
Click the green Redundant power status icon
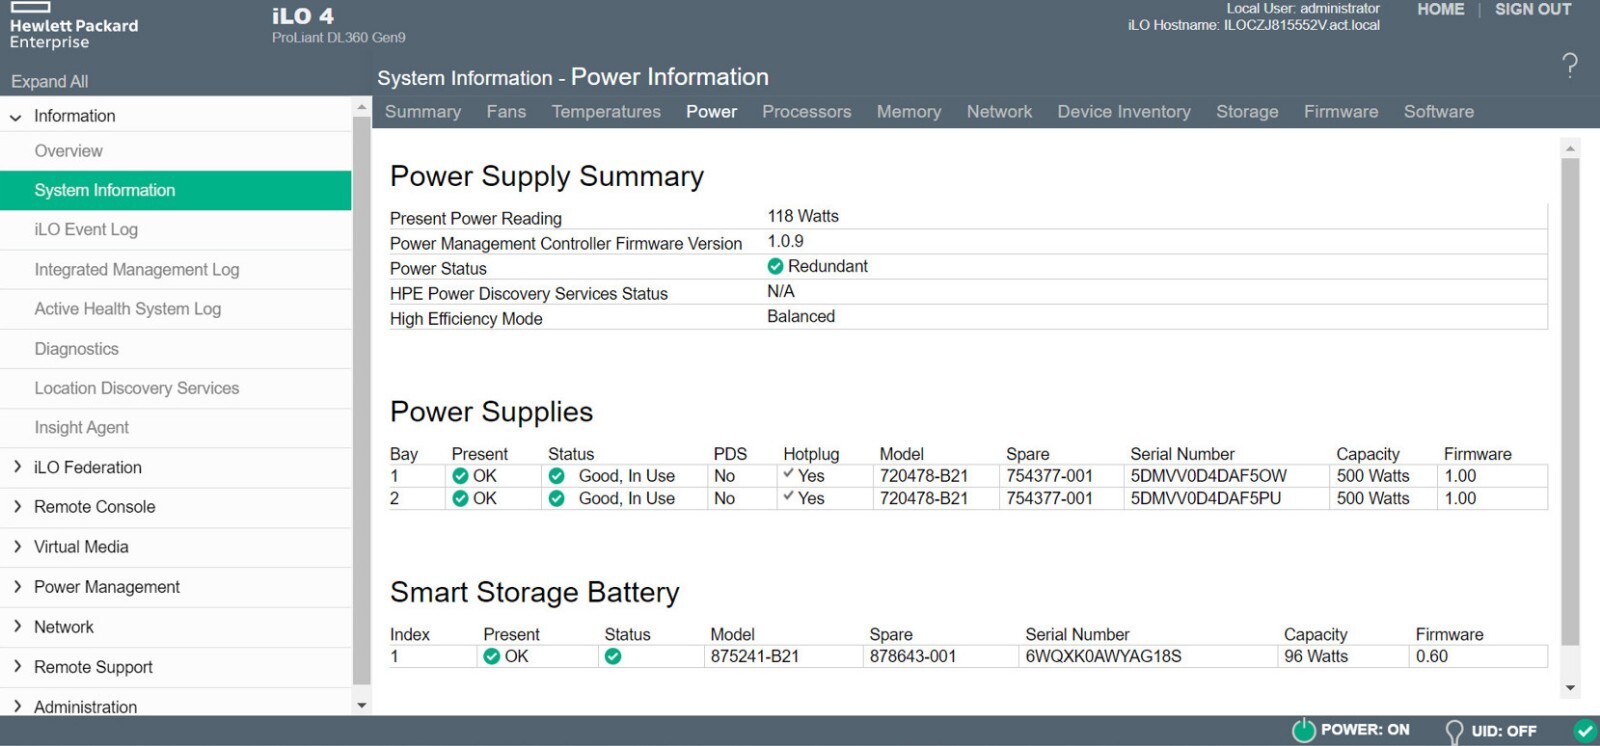coord(775,267)
